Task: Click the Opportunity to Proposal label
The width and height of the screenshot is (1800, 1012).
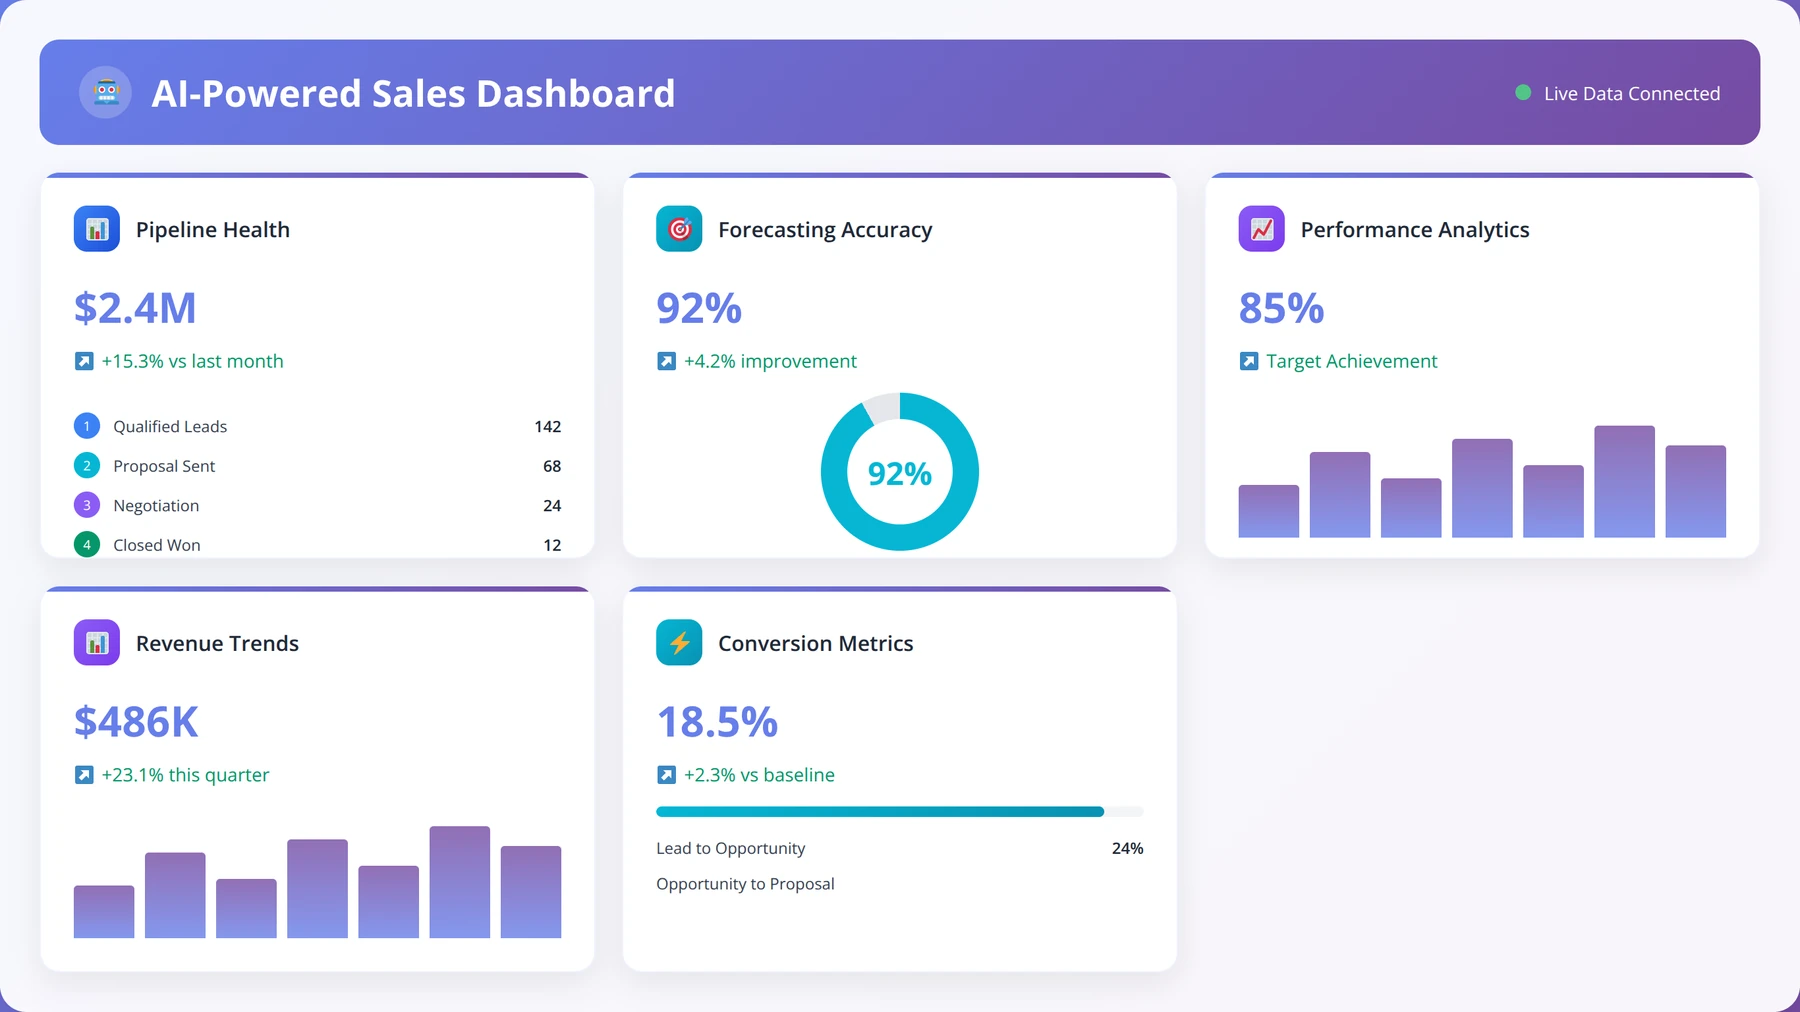Action: tap(745, 884)
